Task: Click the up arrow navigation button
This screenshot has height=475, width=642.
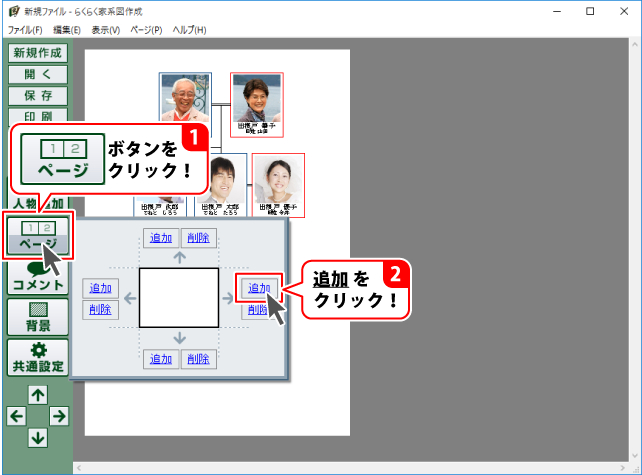Action: click(x=38, y=395)
